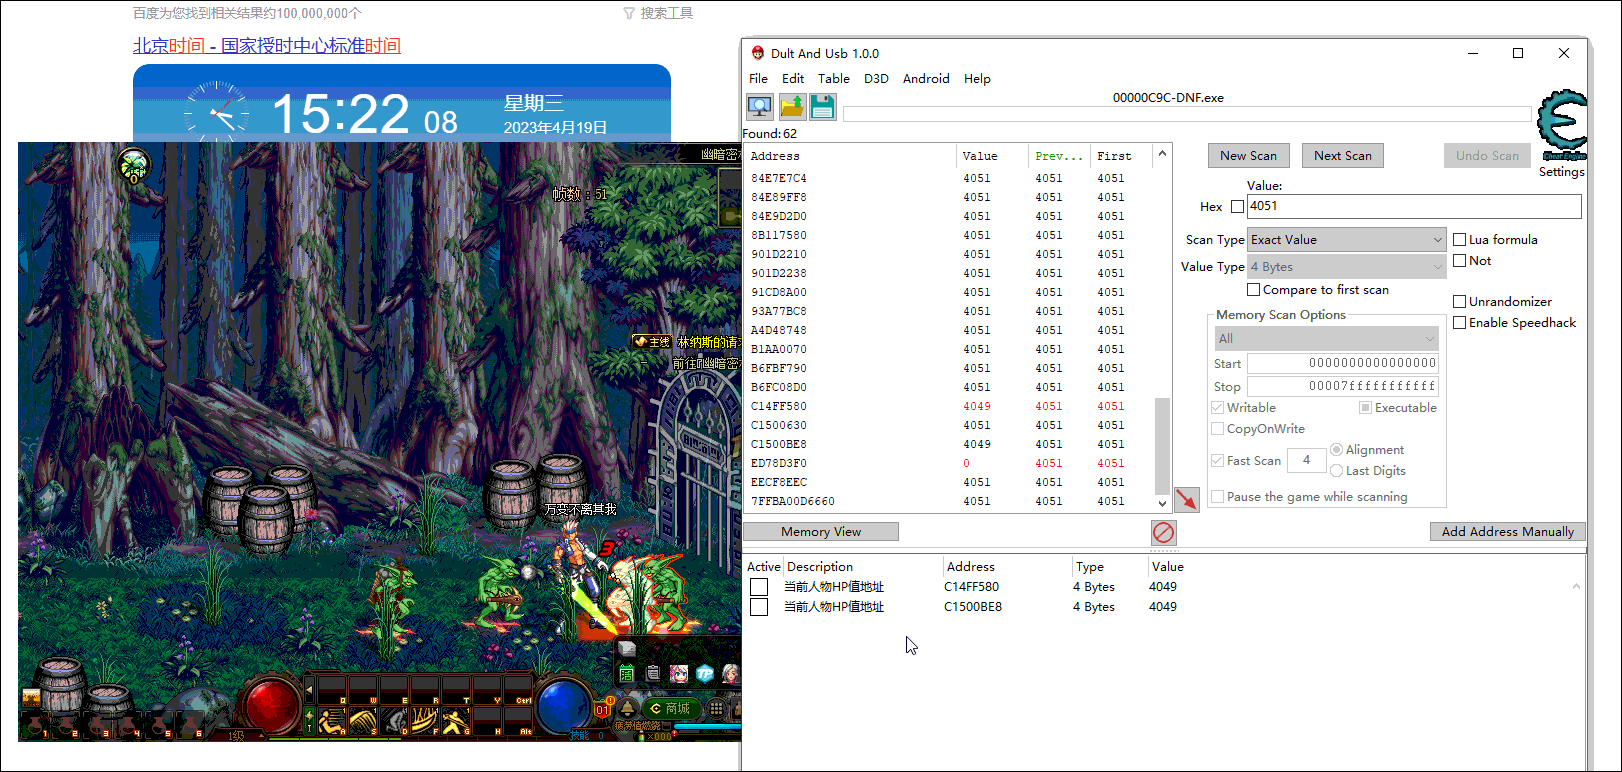This screenshot has width=1622, height=772.
Task: Click the scan progress bar
Action: tap(1187, 114)
